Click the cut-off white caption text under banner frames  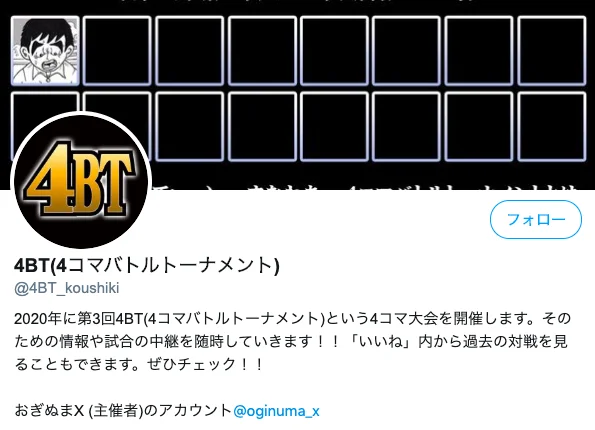(364, 187)
